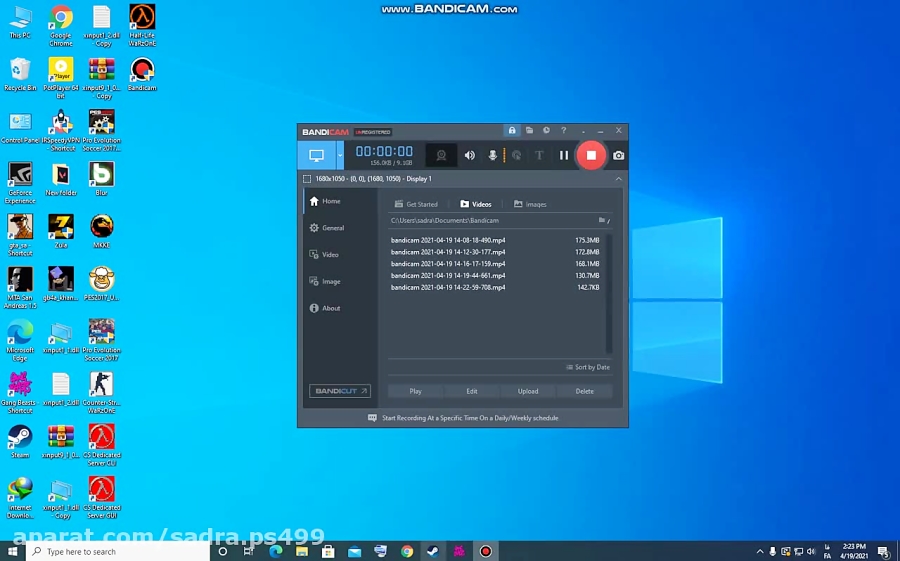Open the scheduler clock icon in title bar
Image resolution: width=900 pixels, height=561 pixels.
[x=546, y=131]
